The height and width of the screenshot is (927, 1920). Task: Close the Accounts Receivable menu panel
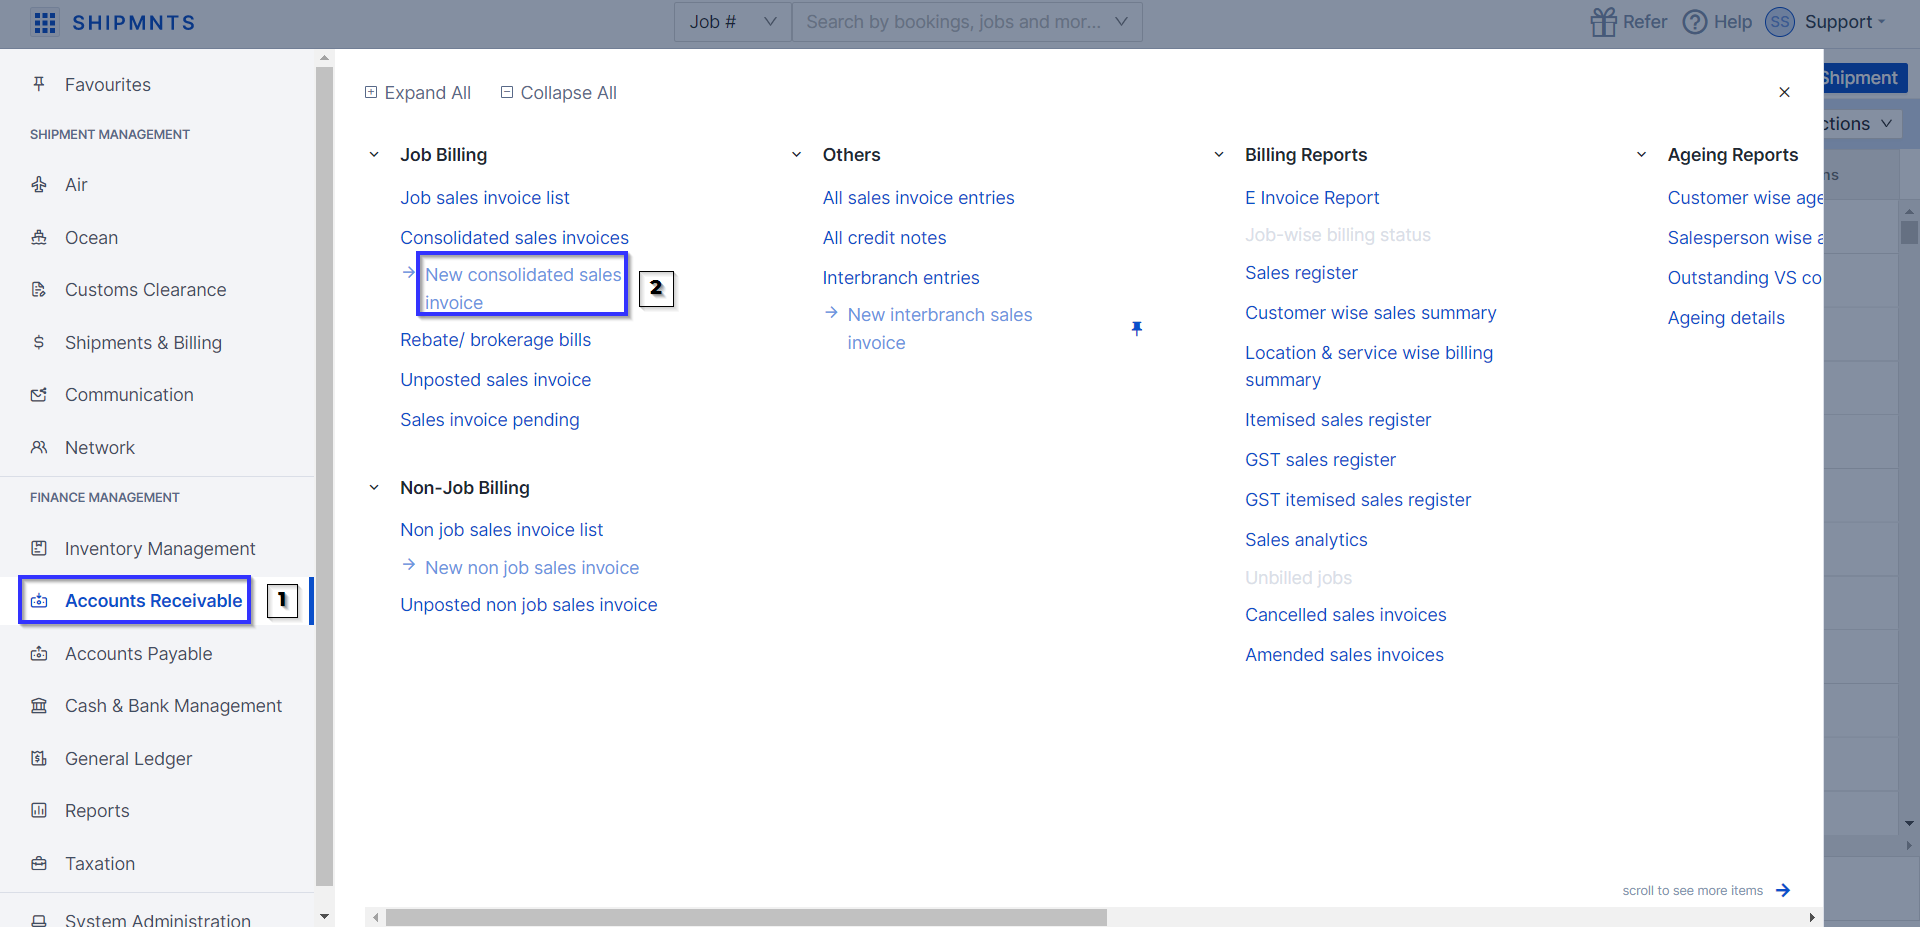tap(1784, 92)
